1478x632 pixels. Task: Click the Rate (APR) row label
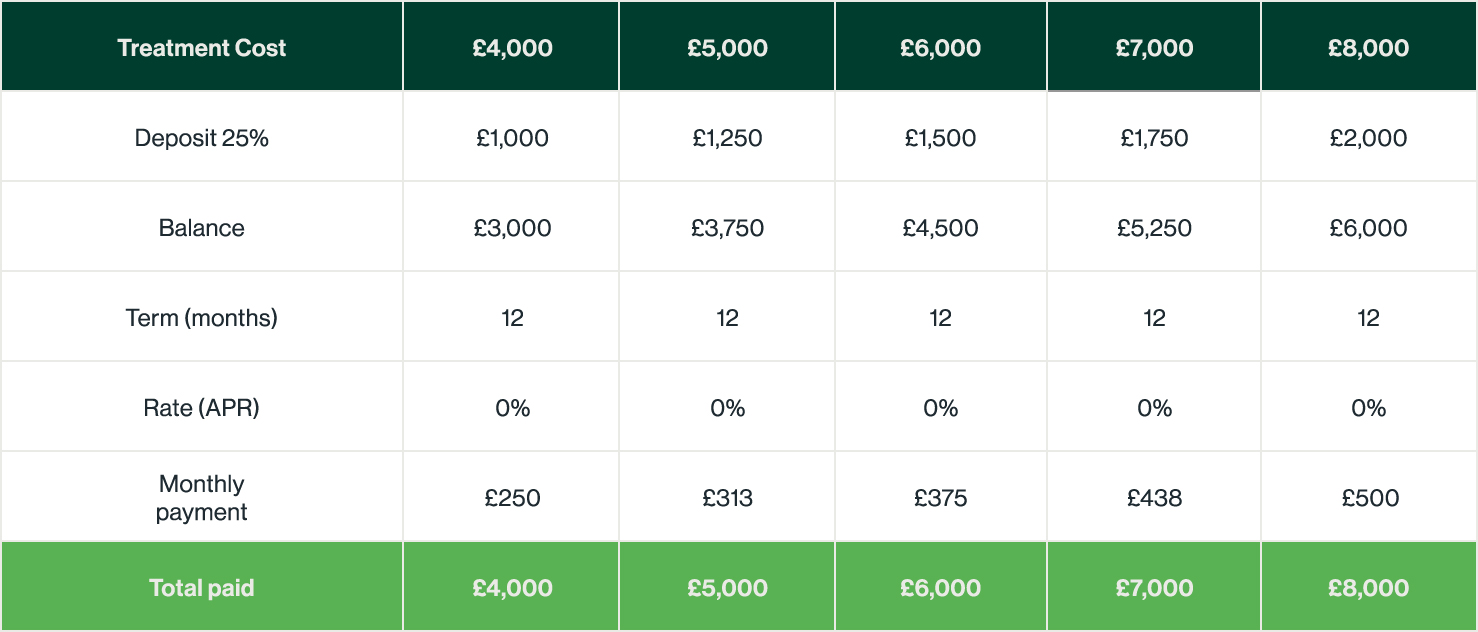201,407
